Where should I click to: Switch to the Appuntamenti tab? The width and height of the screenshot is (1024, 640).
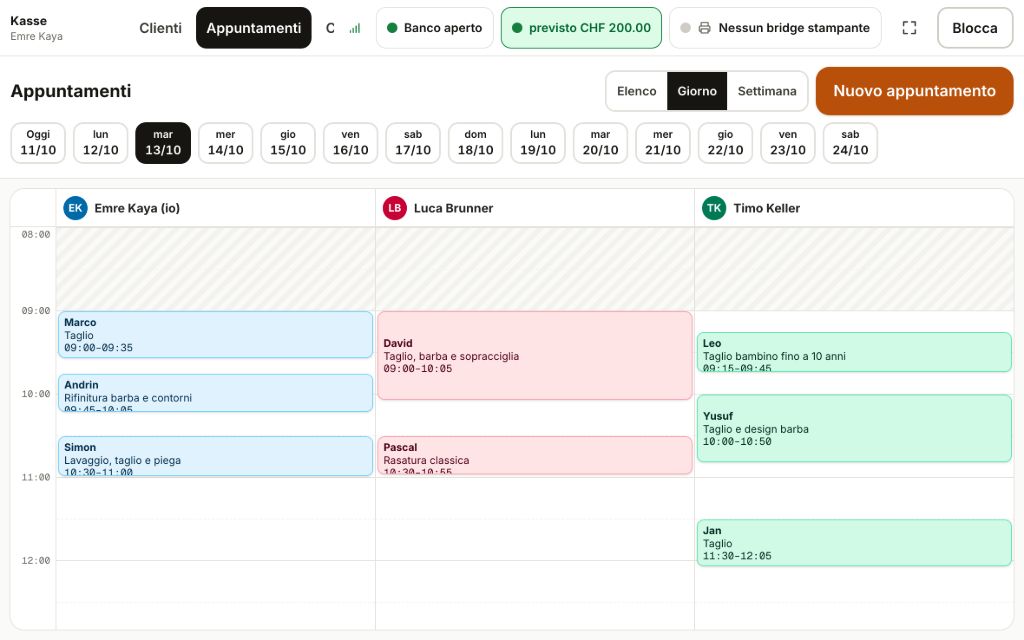pyautogui.click(x=253, y=28)
